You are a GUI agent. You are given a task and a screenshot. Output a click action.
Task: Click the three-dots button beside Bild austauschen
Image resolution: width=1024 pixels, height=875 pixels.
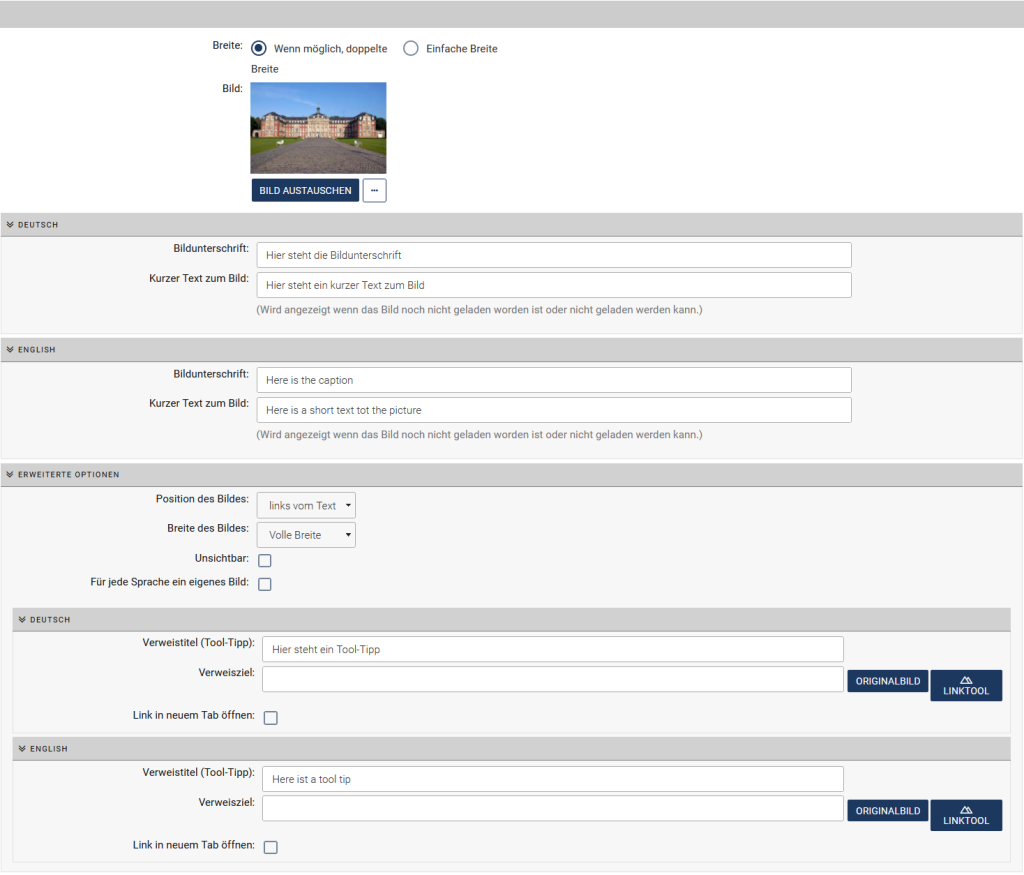(x=374, y=191)
